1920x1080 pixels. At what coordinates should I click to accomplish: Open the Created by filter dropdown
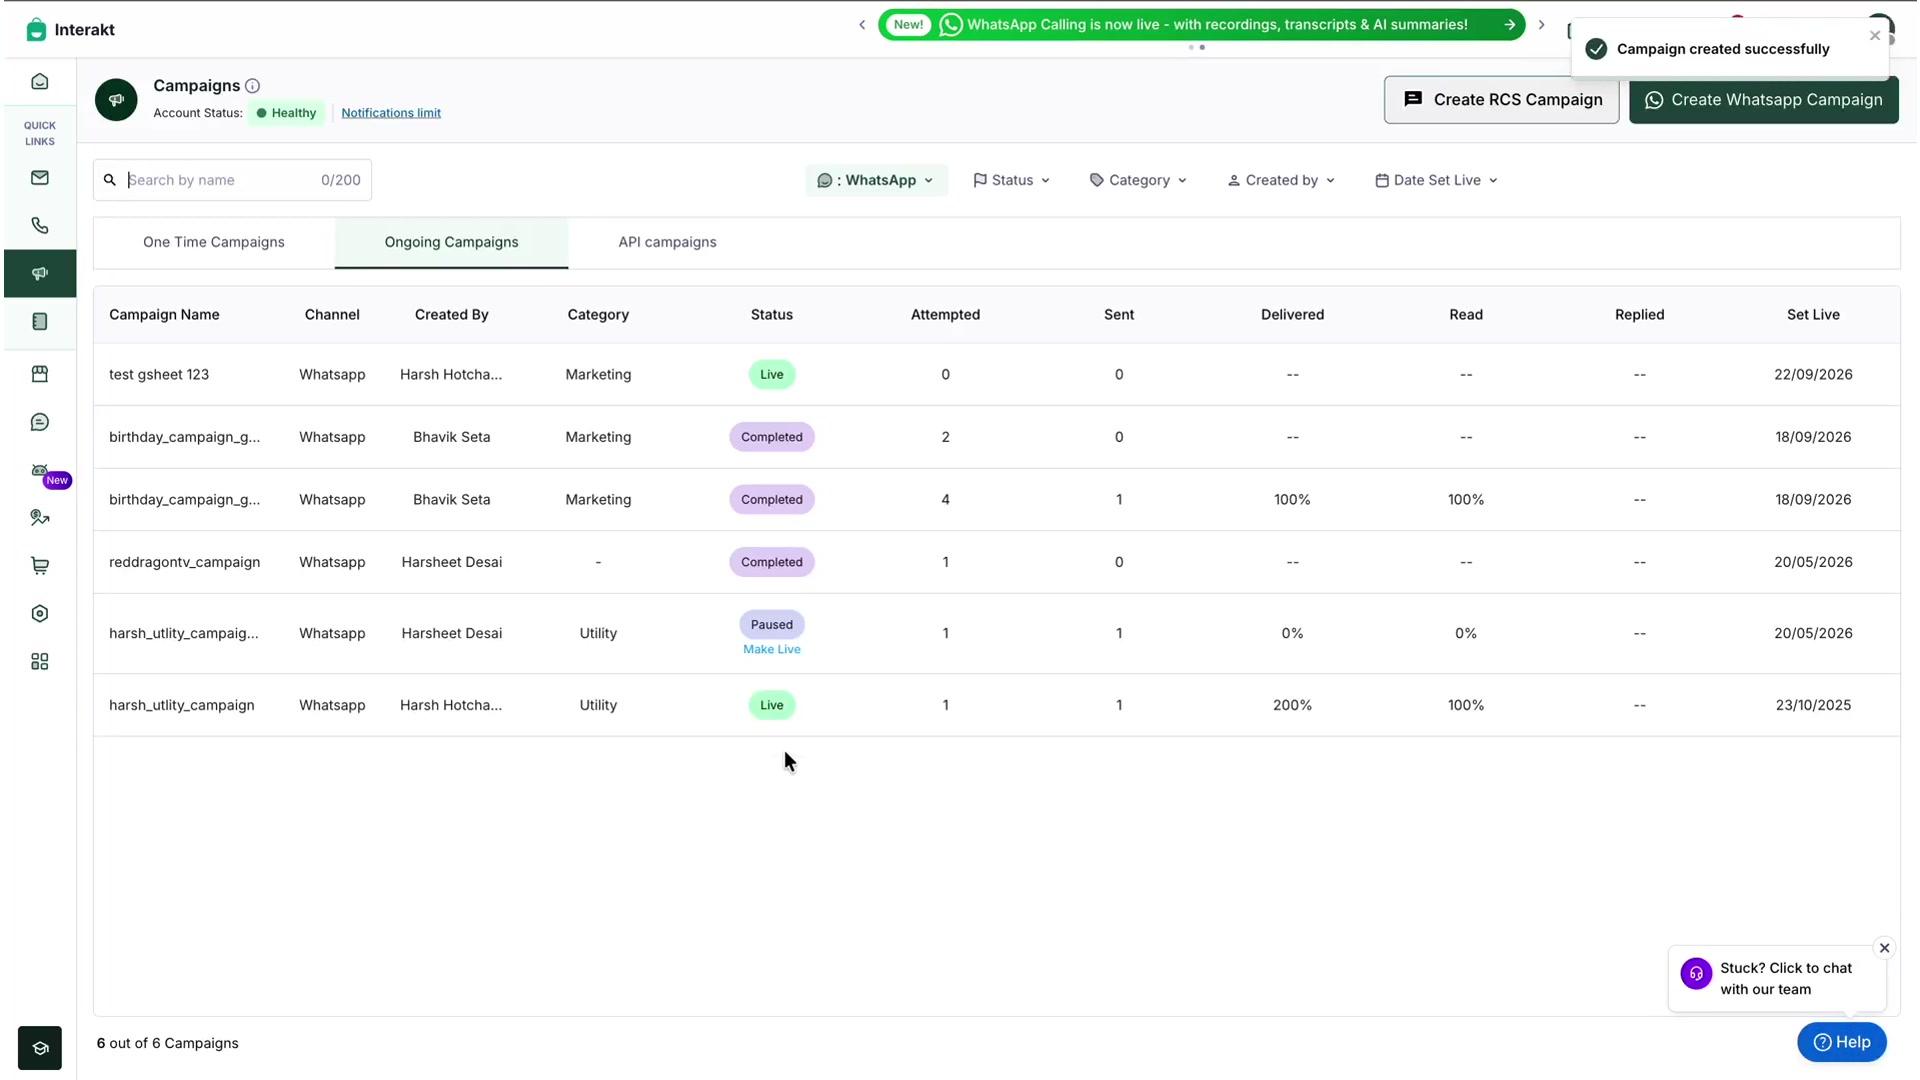coord(1281,180)
